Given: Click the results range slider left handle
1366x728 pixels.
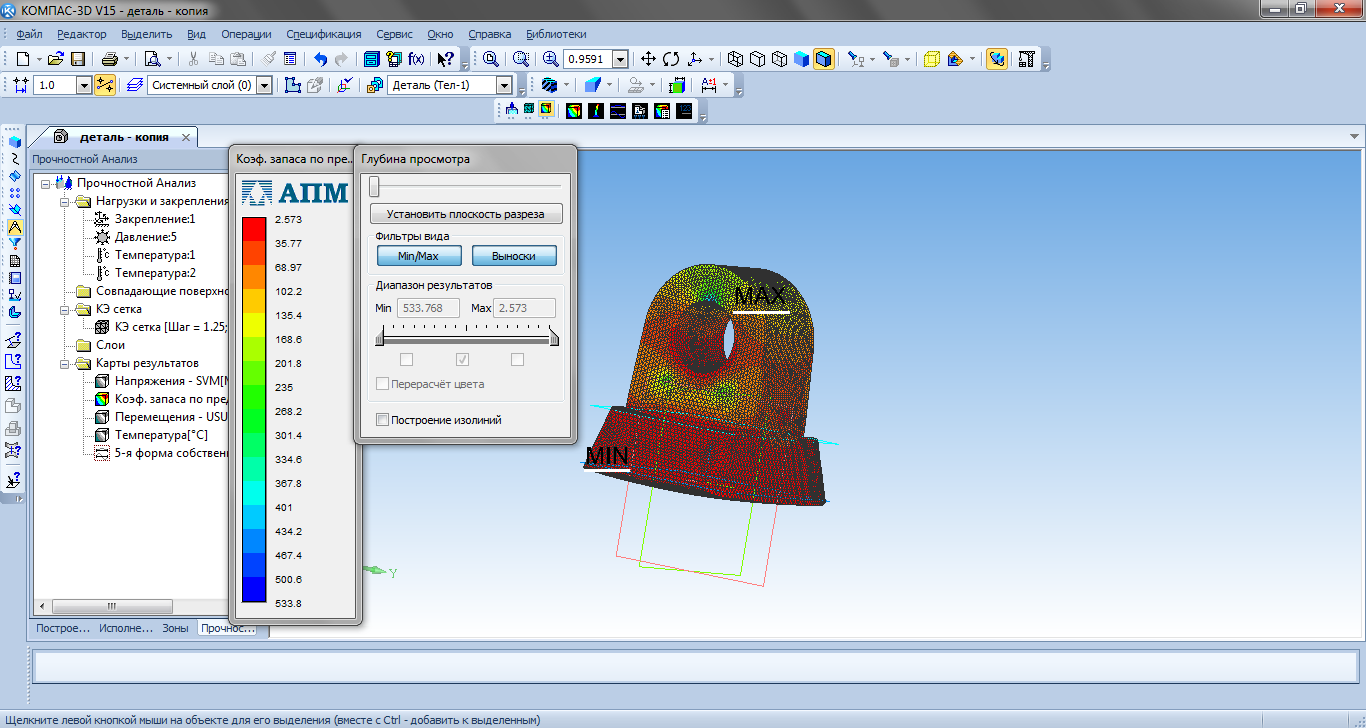Looking at the screenshot, I should coord(379,340).
